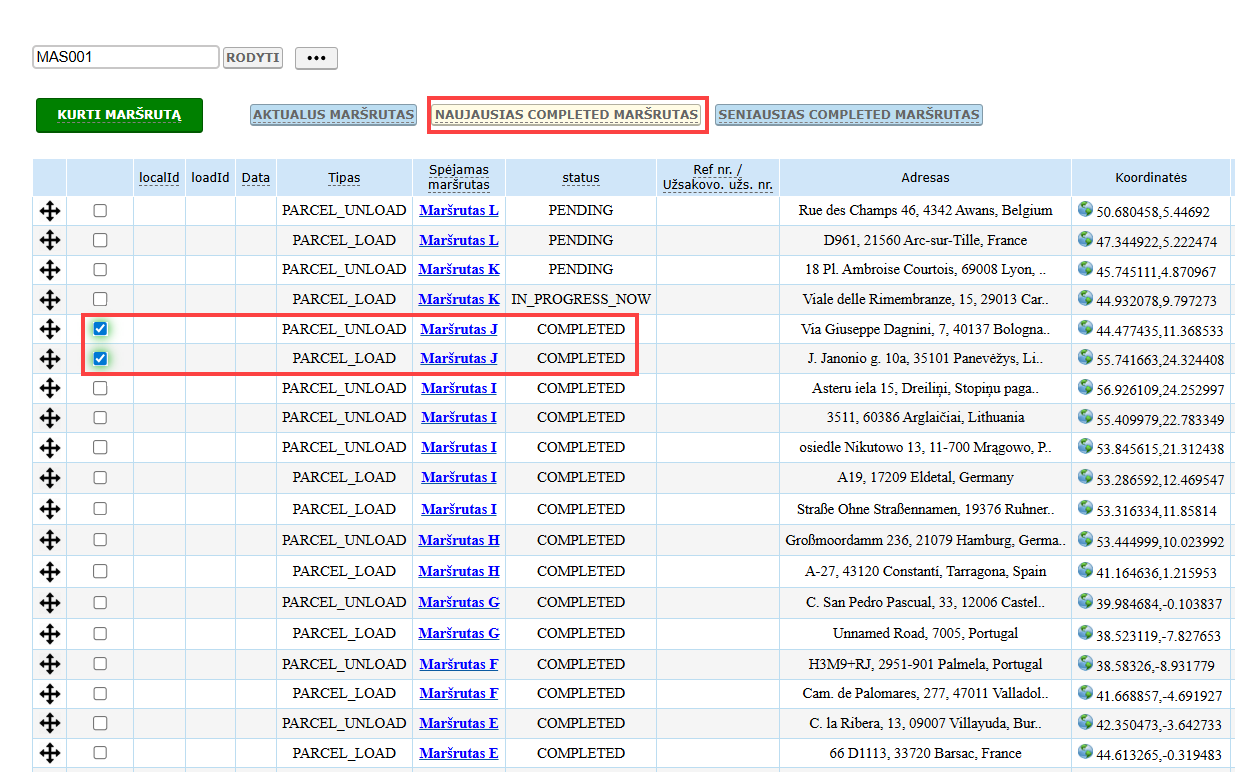This screenshot has width=1235, height=772.
Task: Open globe icon beside 47.344922,5.222474
Action: click(x=1085, y=239)
